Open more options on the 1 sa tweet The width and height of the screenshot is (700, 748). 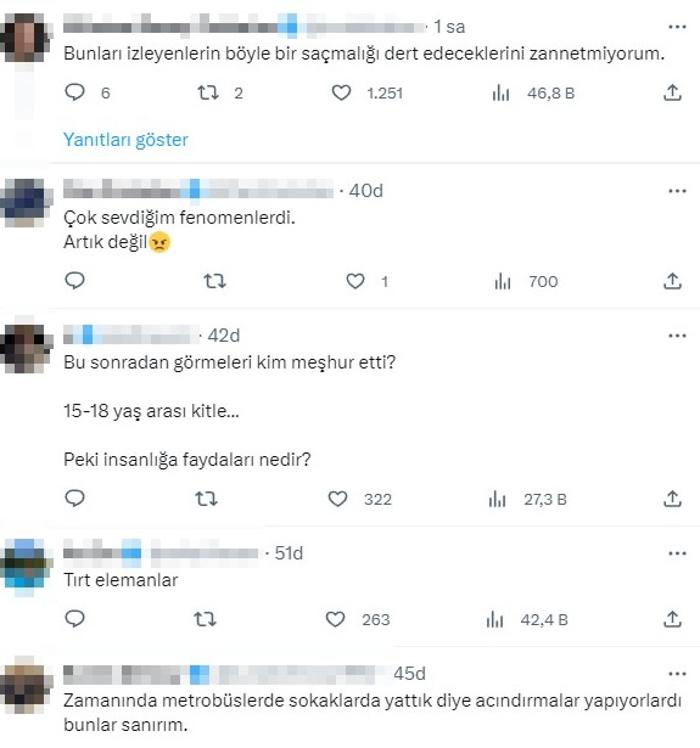pos(677,27)
